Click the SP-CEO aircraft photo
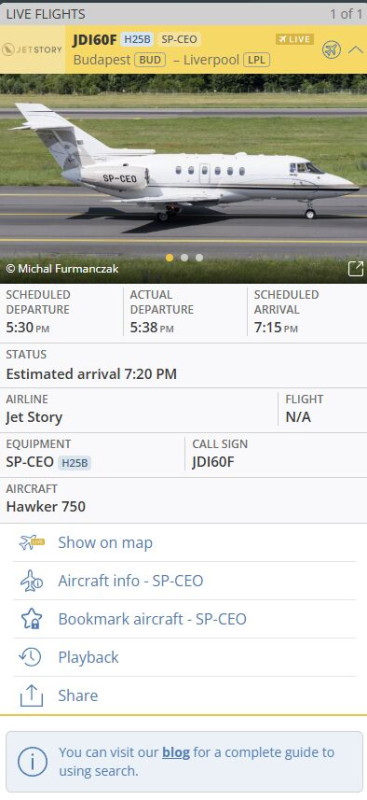The width and height of the screenshot is (367, 800). click(183, 179)
